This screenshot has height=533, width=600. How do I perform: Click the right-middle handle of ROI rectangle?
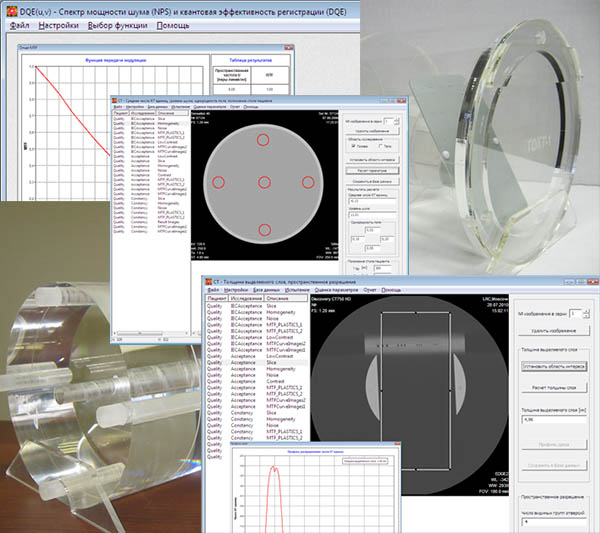coord(450,391)
